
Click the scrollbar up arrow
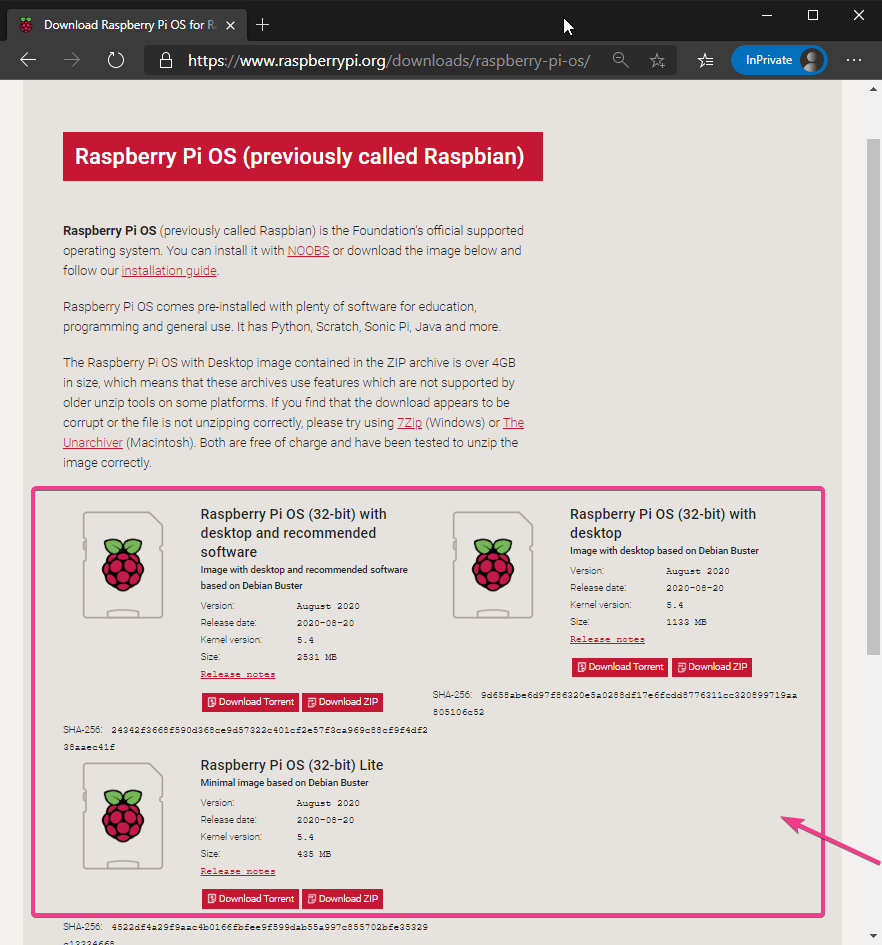coord(874,89)
